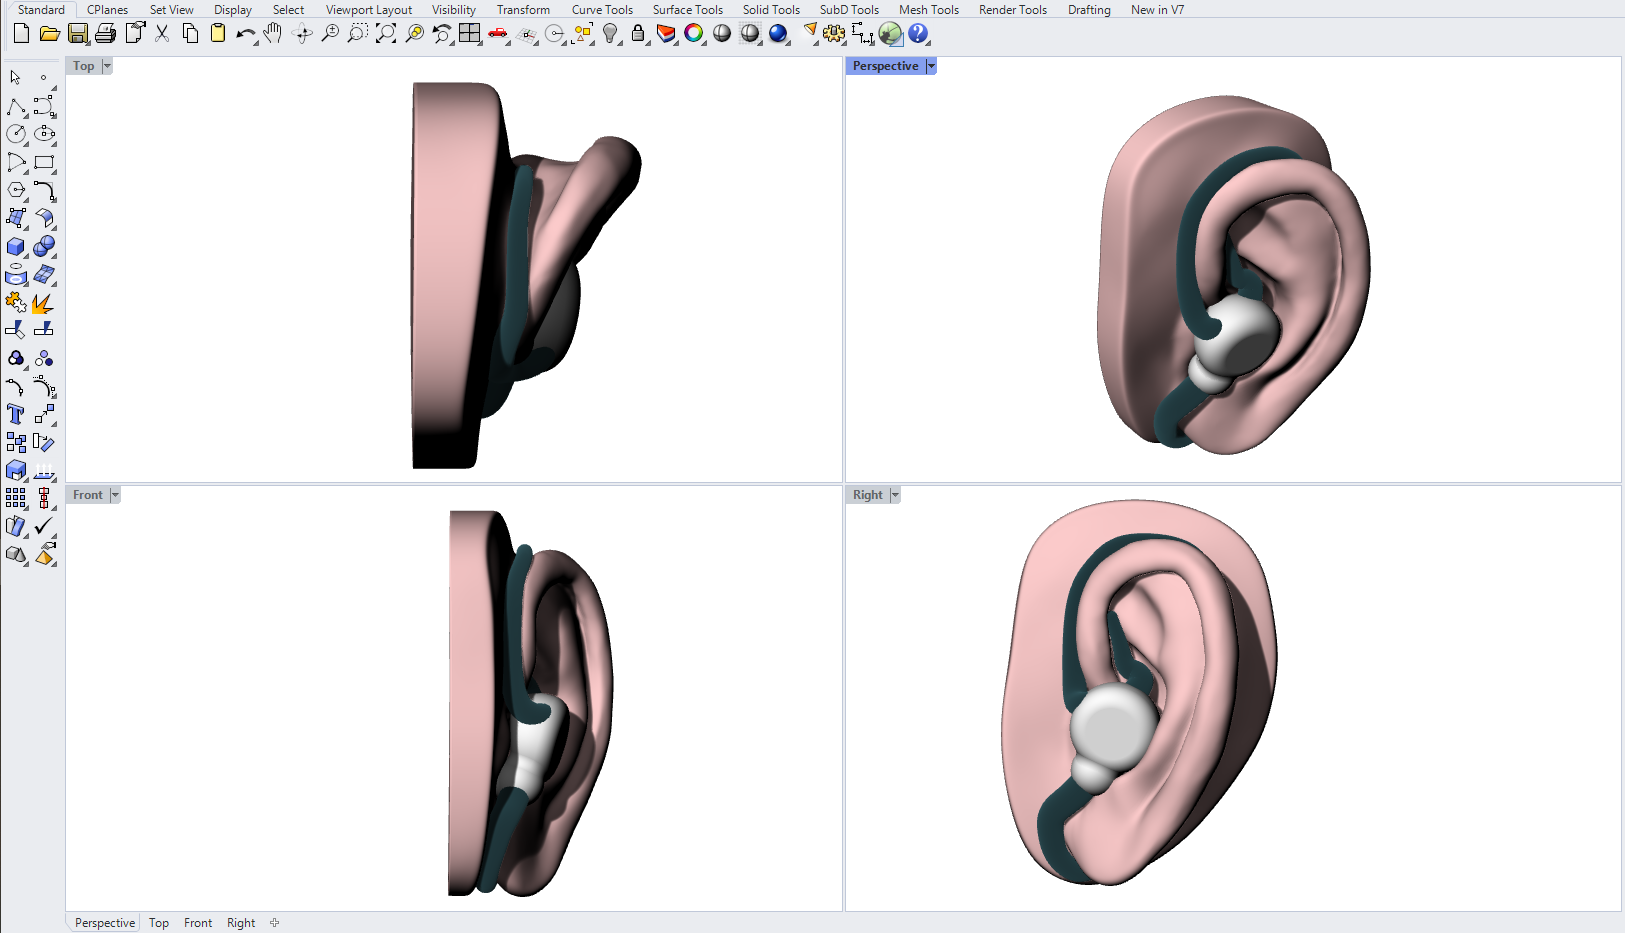Select the Circle tool
1625x933 pixels.
point(16,134)
